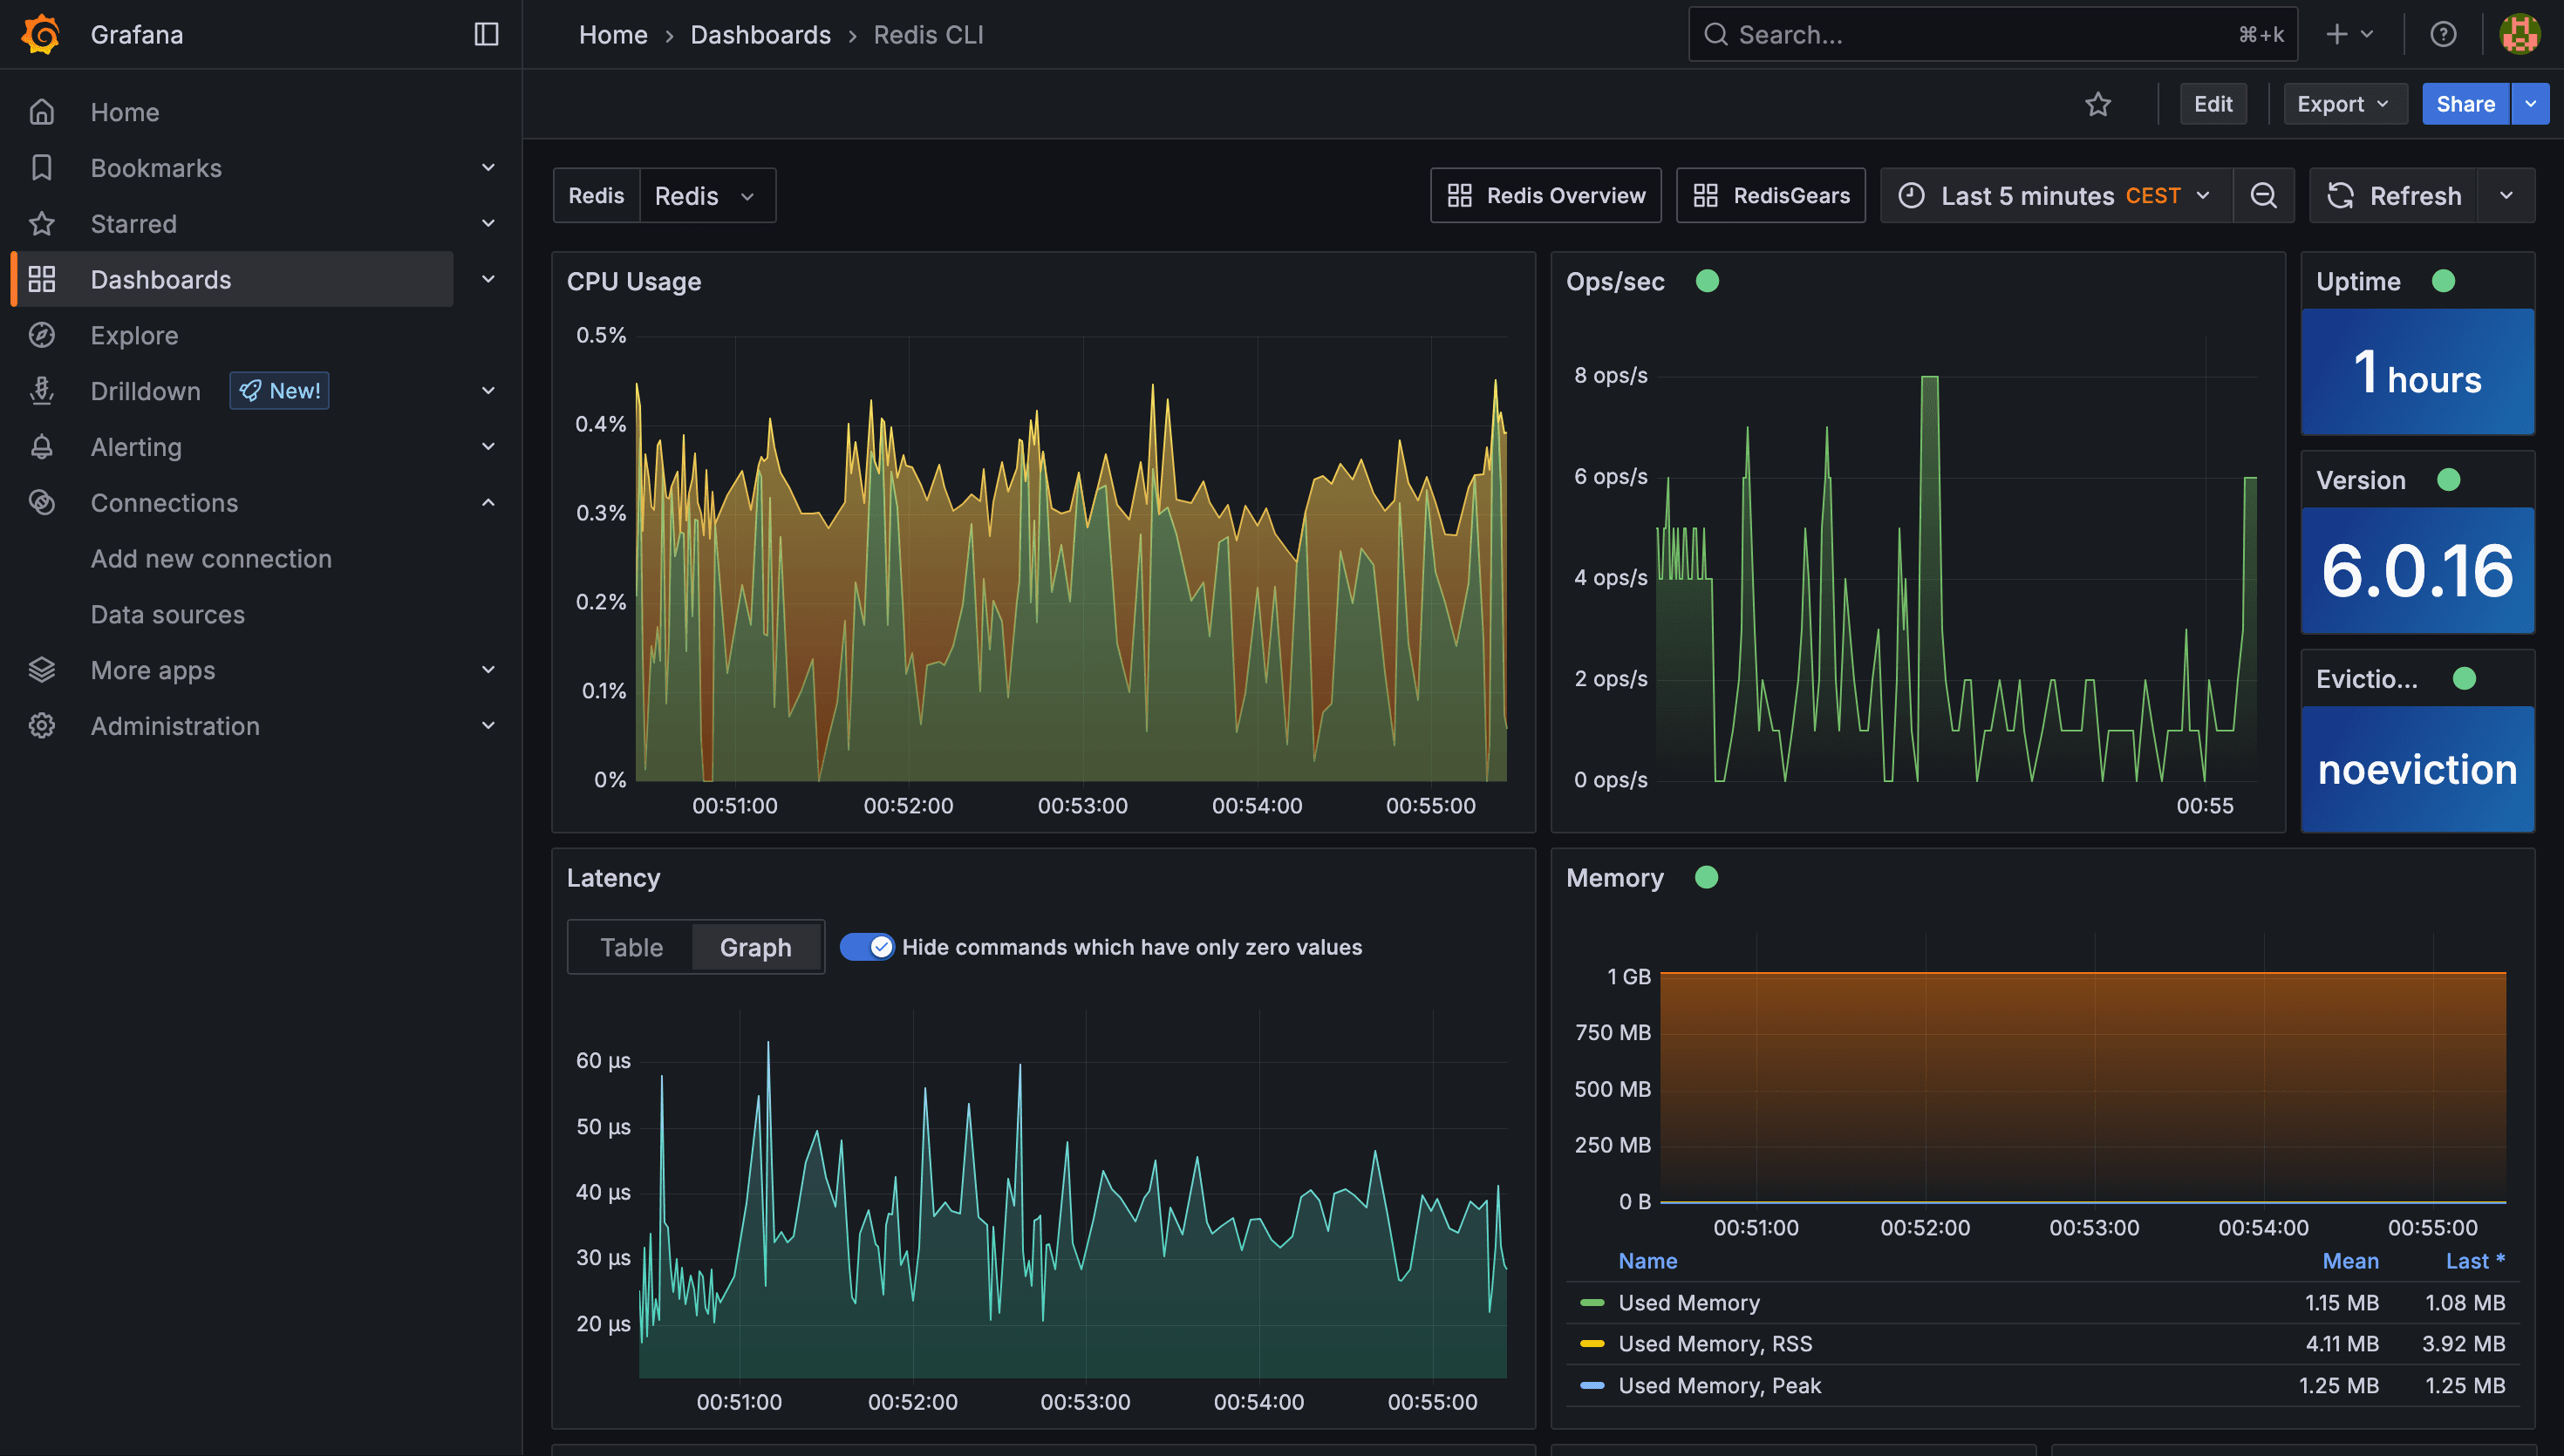This screenshot has width=2564, height=1456.
Task: Click the plus icon to add new item
Action: [x=2336, y=34]
